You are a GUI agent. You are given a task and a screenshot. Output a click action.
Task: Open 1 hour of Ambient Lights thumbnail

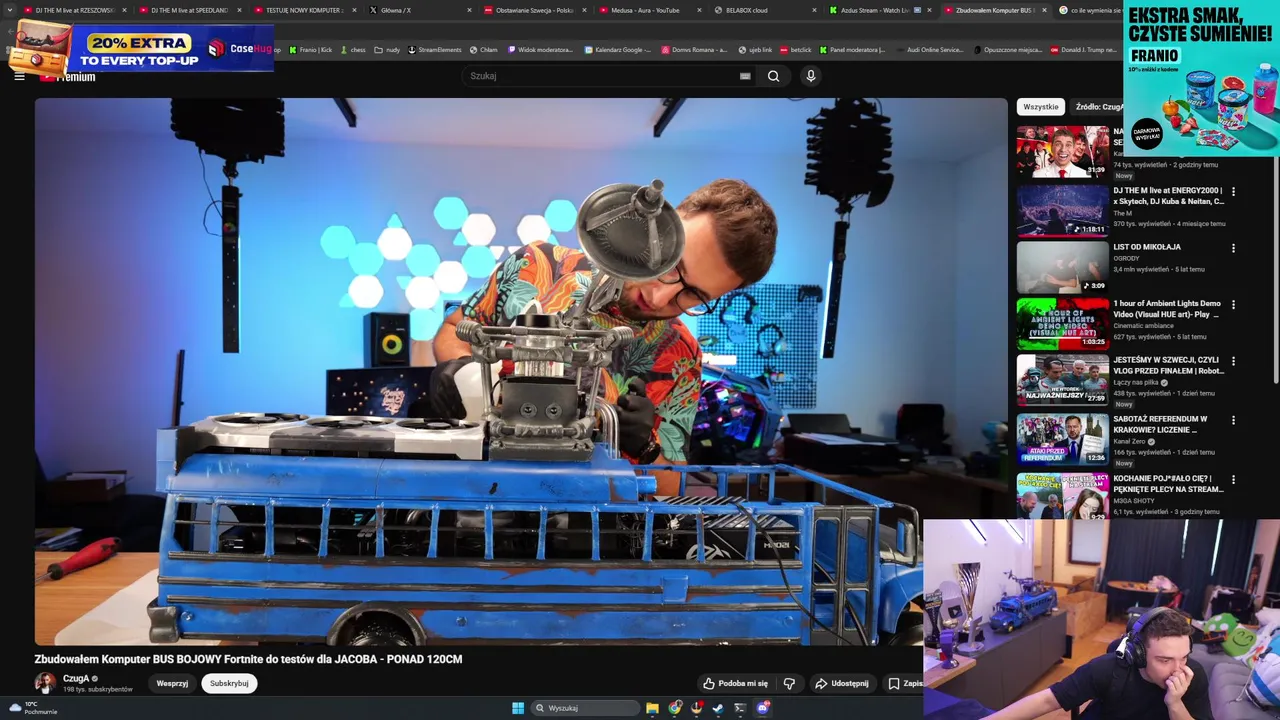click(x=1063, y=323)
